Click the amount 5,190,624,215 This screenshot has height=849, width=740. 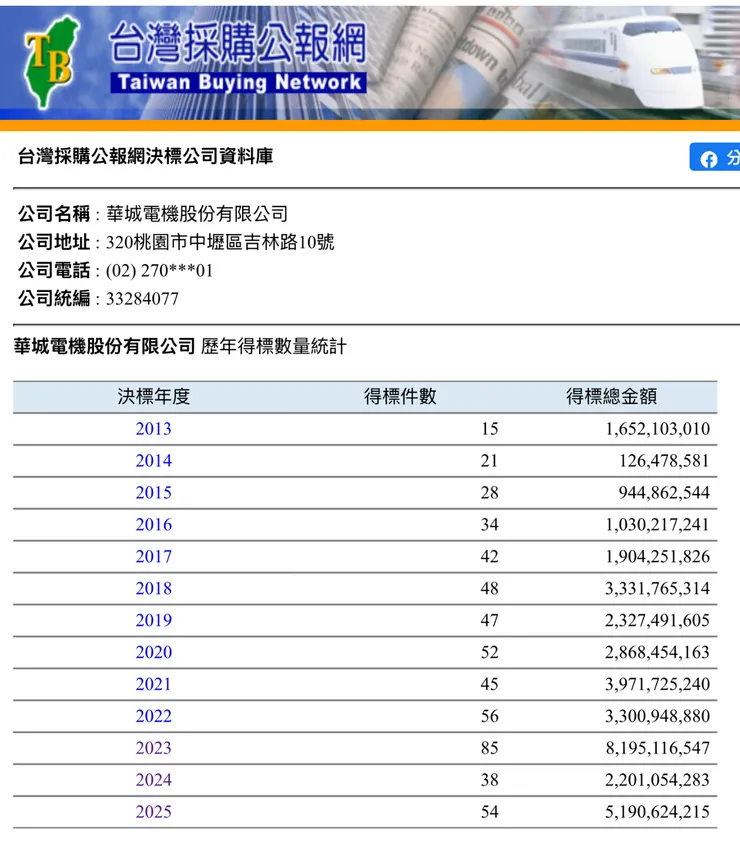tap(657, 812)
